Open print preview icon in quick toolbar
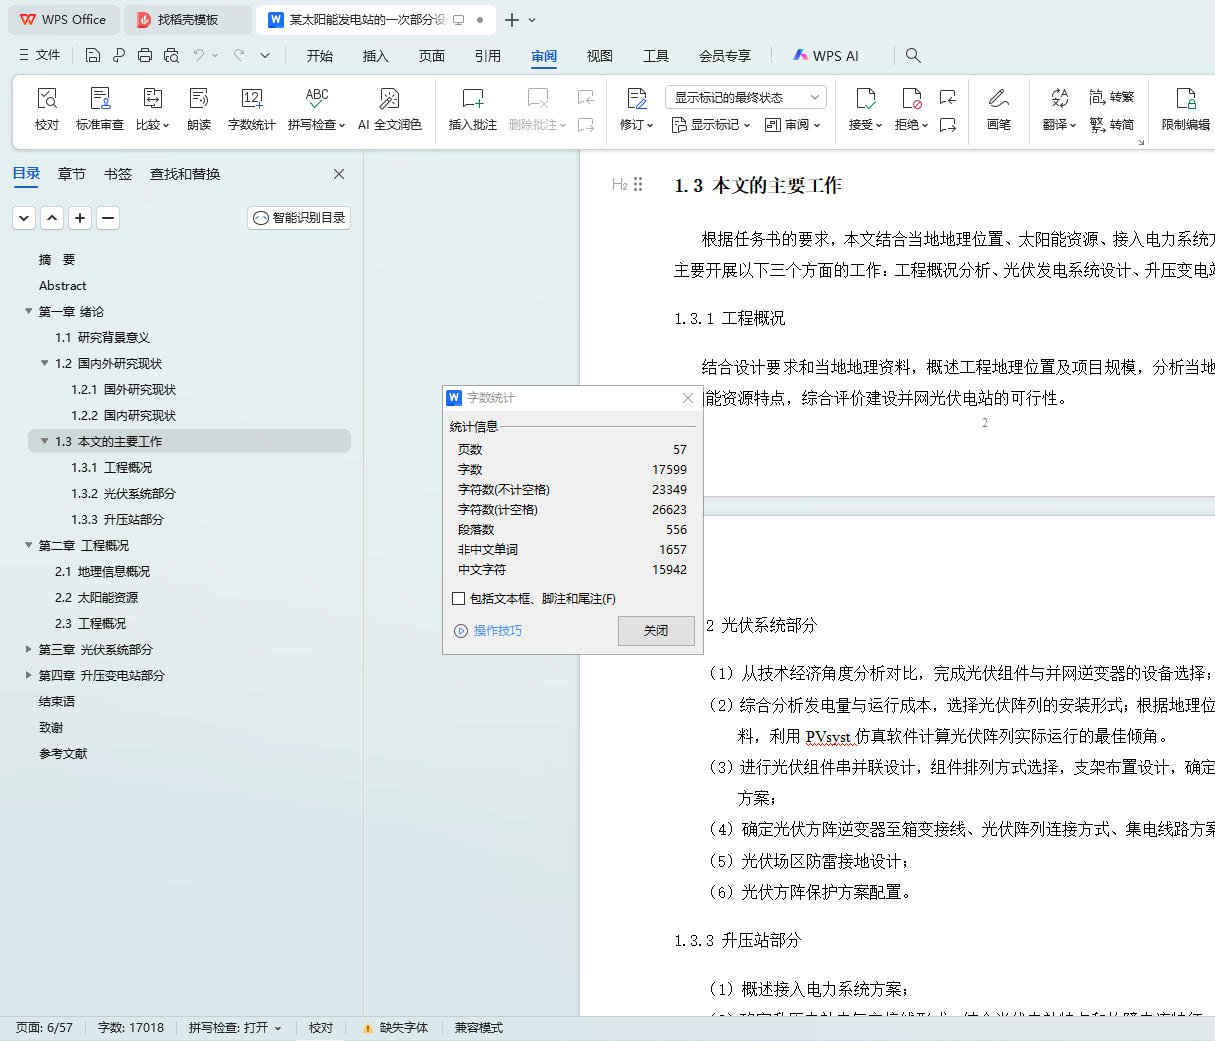Image resolution: width=1215 pixels, height=1041 pixels. [171, 55]
